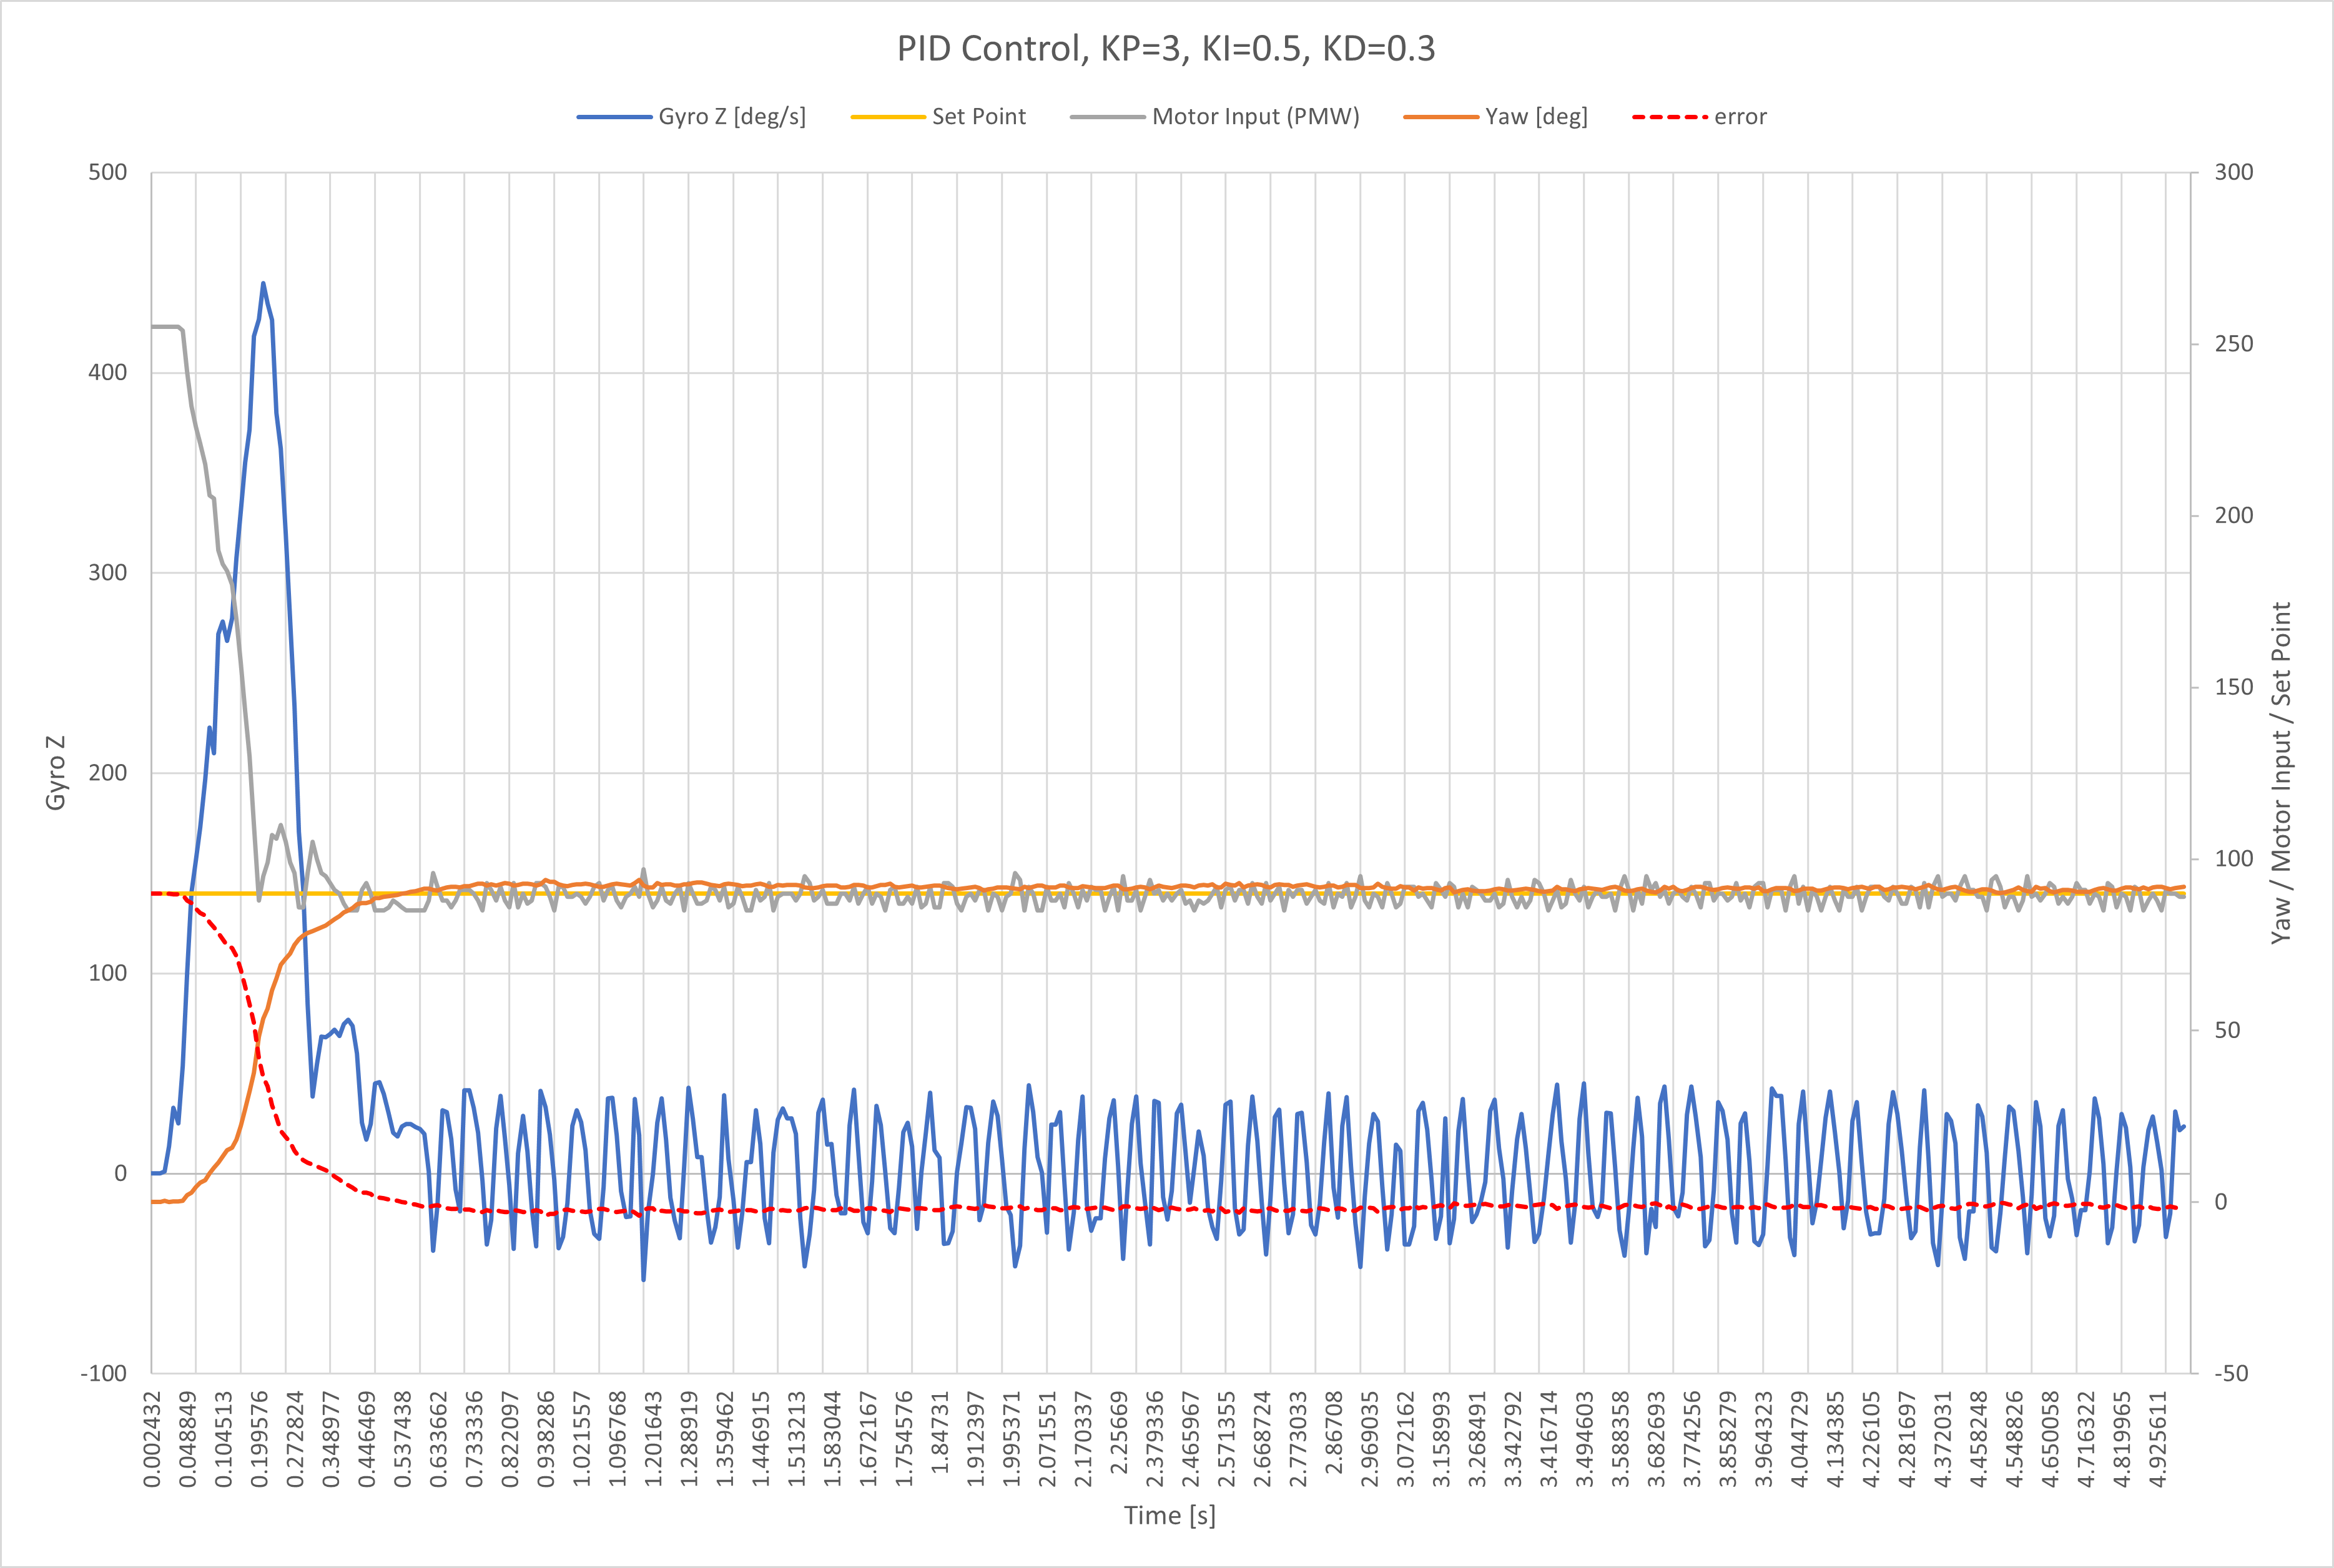The image size is (2334, 1568).
Task: Click the right axis value 250
Action: pos(2234,343)
